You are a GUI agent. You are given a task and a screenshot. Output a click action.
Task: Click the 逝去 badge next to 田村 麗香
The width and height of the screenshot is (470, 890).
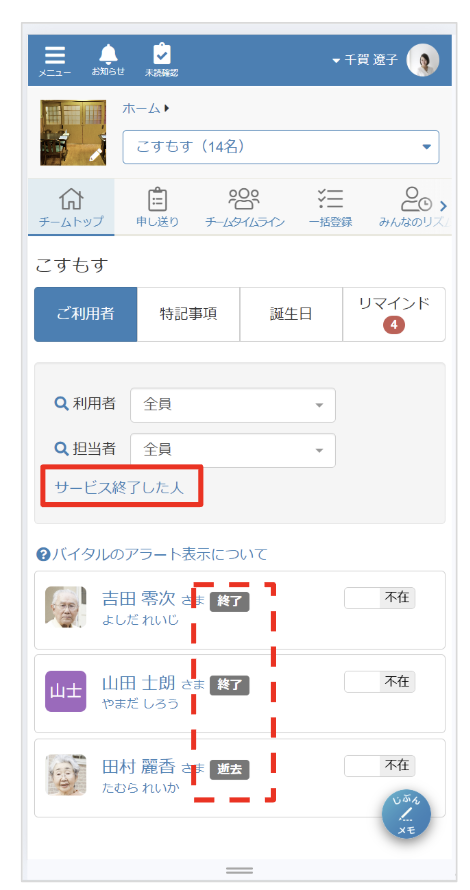click(x=229, y=770)
